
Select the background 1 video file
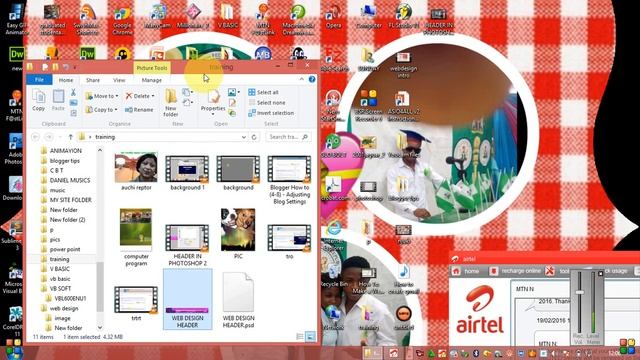click(x=187, y=173)
